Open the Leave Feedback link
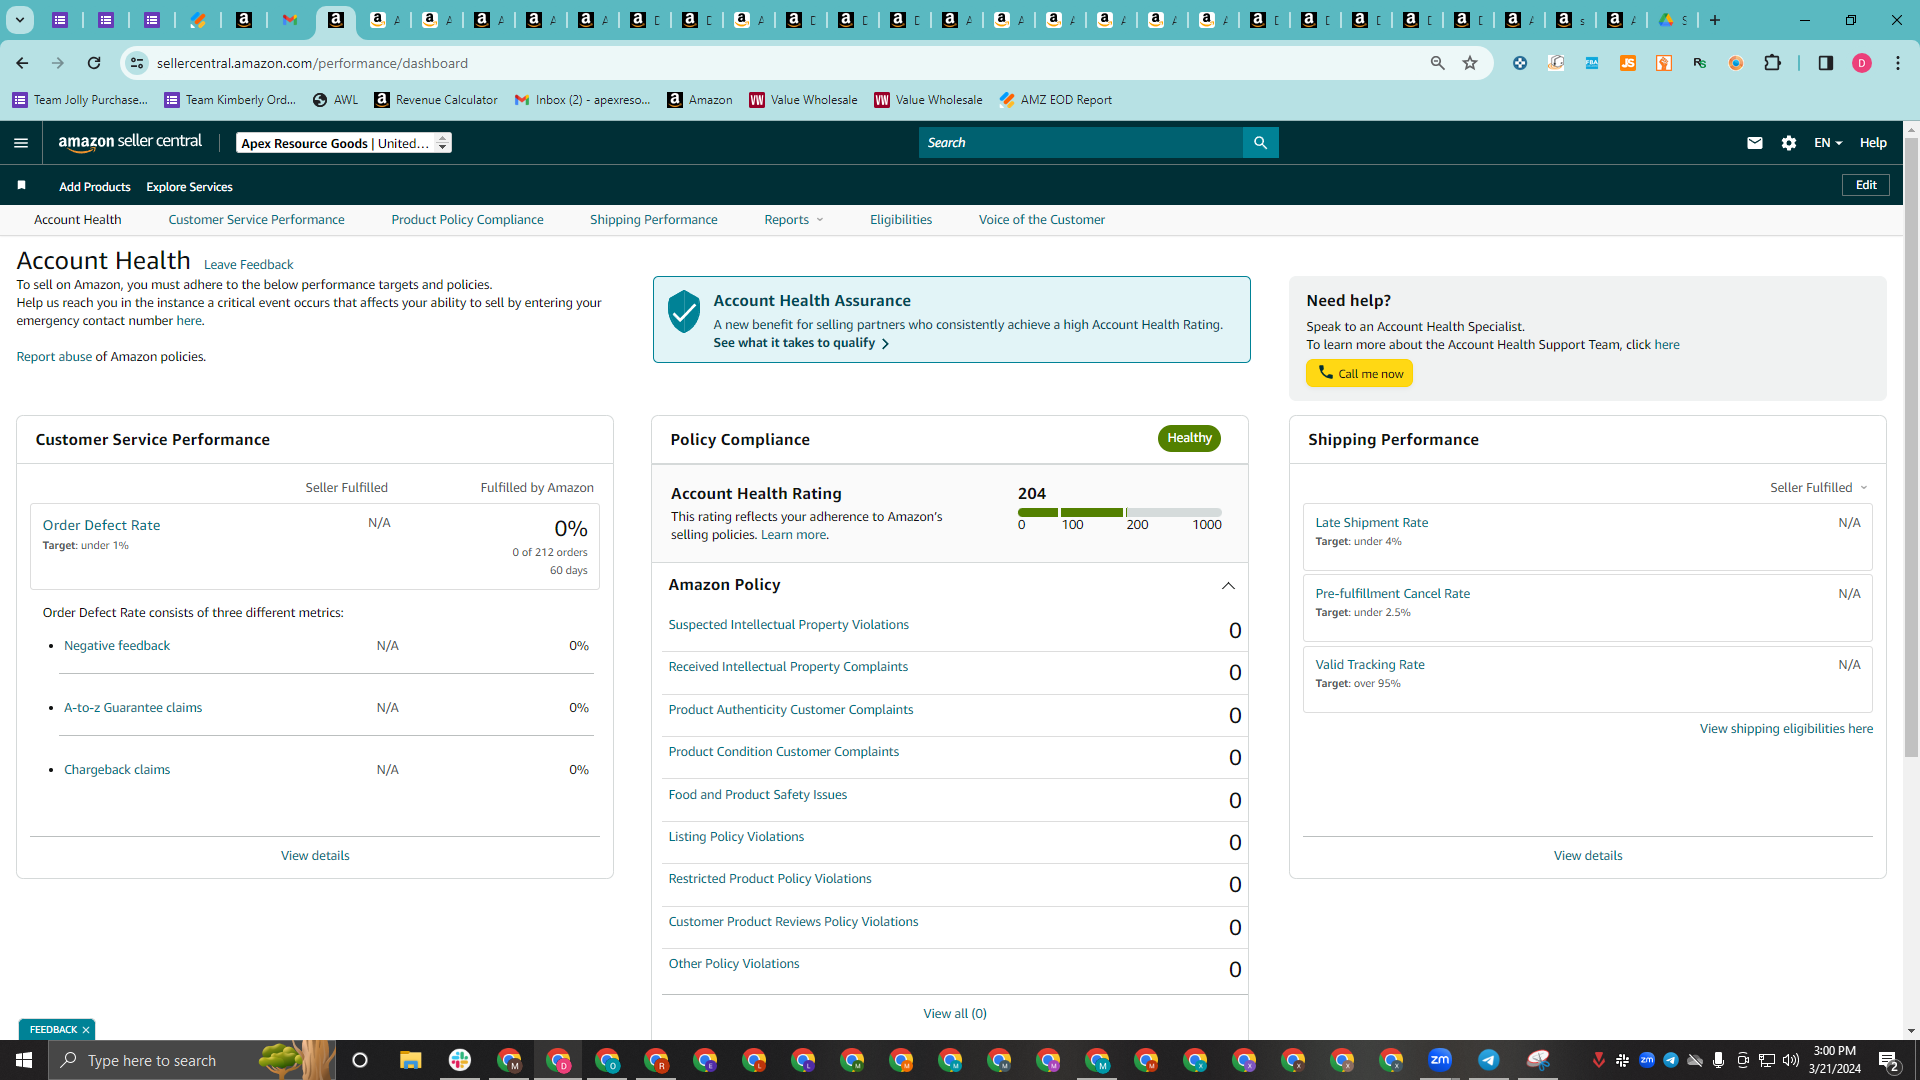1920x1080 pixels. pyautogui.click(x=248, y=265)
